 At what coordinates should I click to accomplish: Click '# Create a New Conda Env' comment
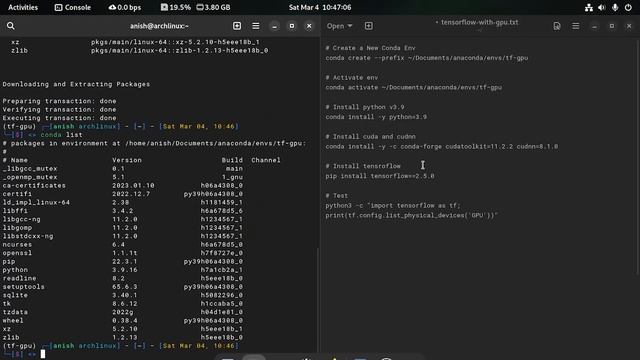coord(370,48)
